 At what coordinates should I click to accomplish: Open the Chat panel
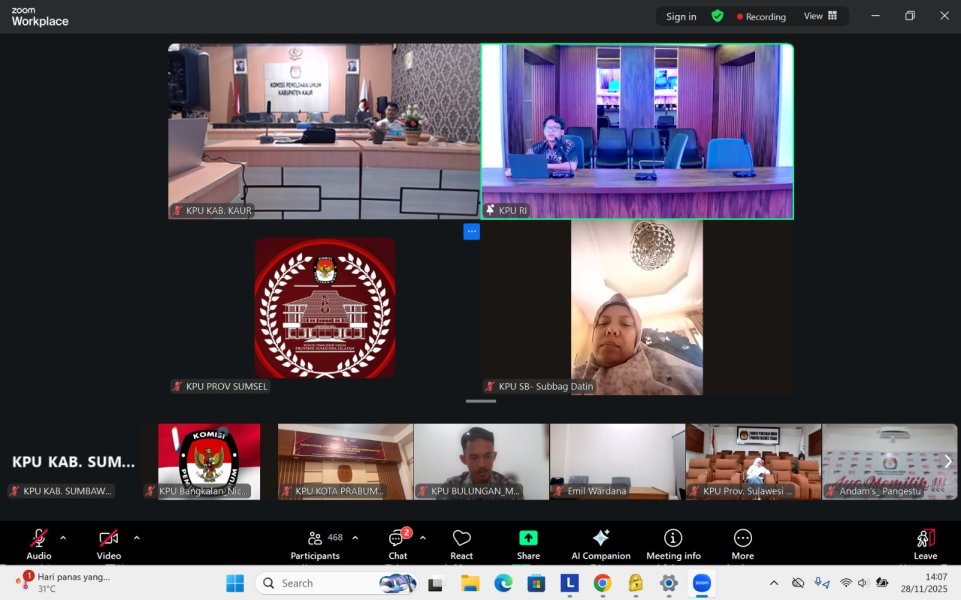[397, 543]
